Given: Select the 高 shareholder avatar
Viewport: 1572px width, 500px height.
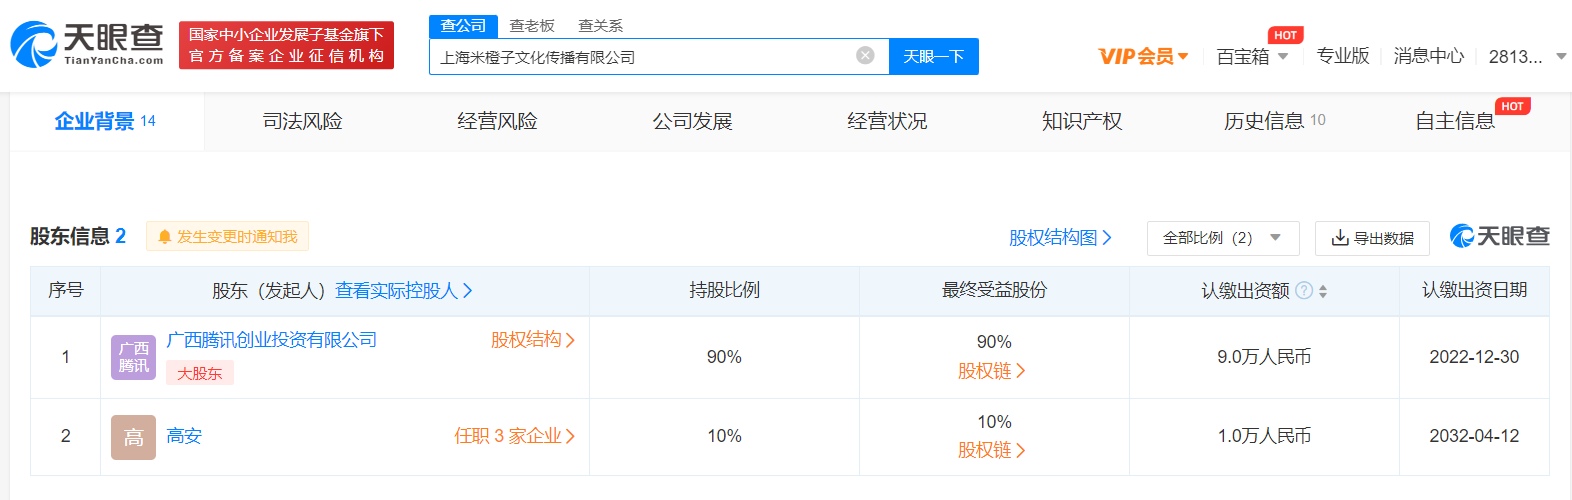Looking at the screenshot, I should 133,437.
